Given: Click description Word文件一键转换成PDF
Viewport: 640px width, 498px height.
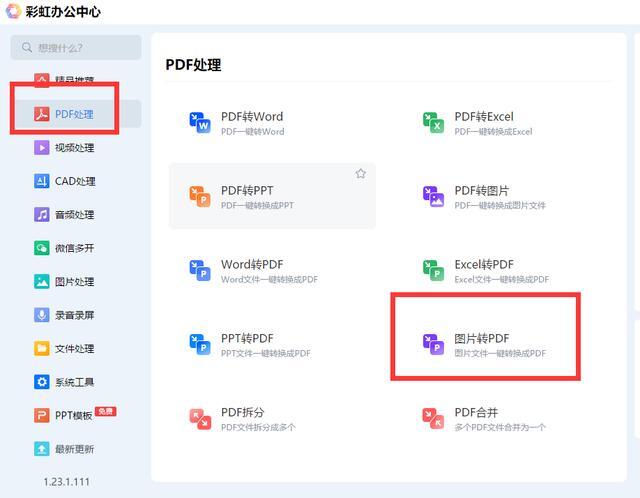Looking at the screenshot, I should 269,280.
